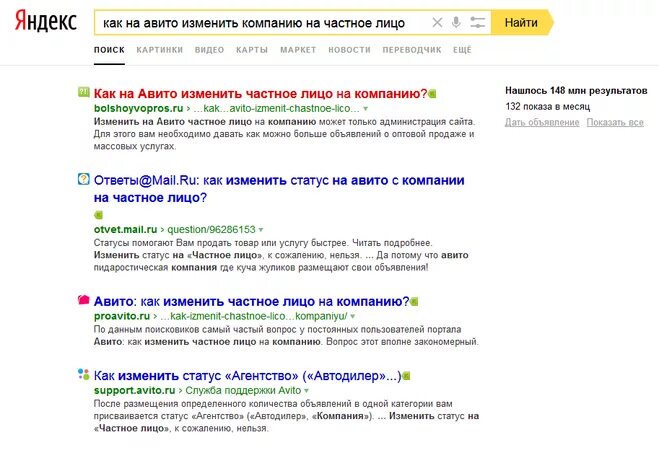The image size is (659, 453).
Task: Activate voice search microphone icon
Action: [x=456, y=22]
